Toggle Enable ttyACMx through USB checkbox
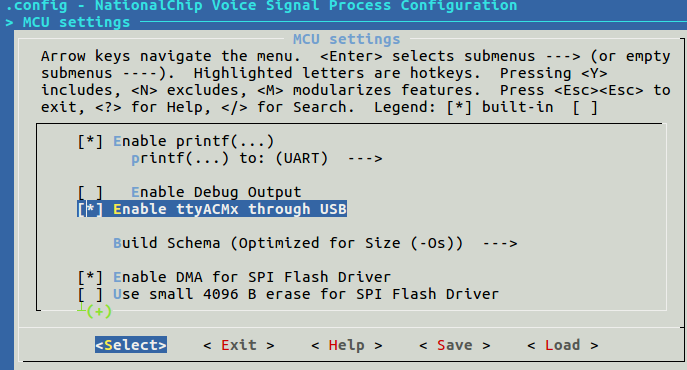687x370 pixels. point(90,209)
